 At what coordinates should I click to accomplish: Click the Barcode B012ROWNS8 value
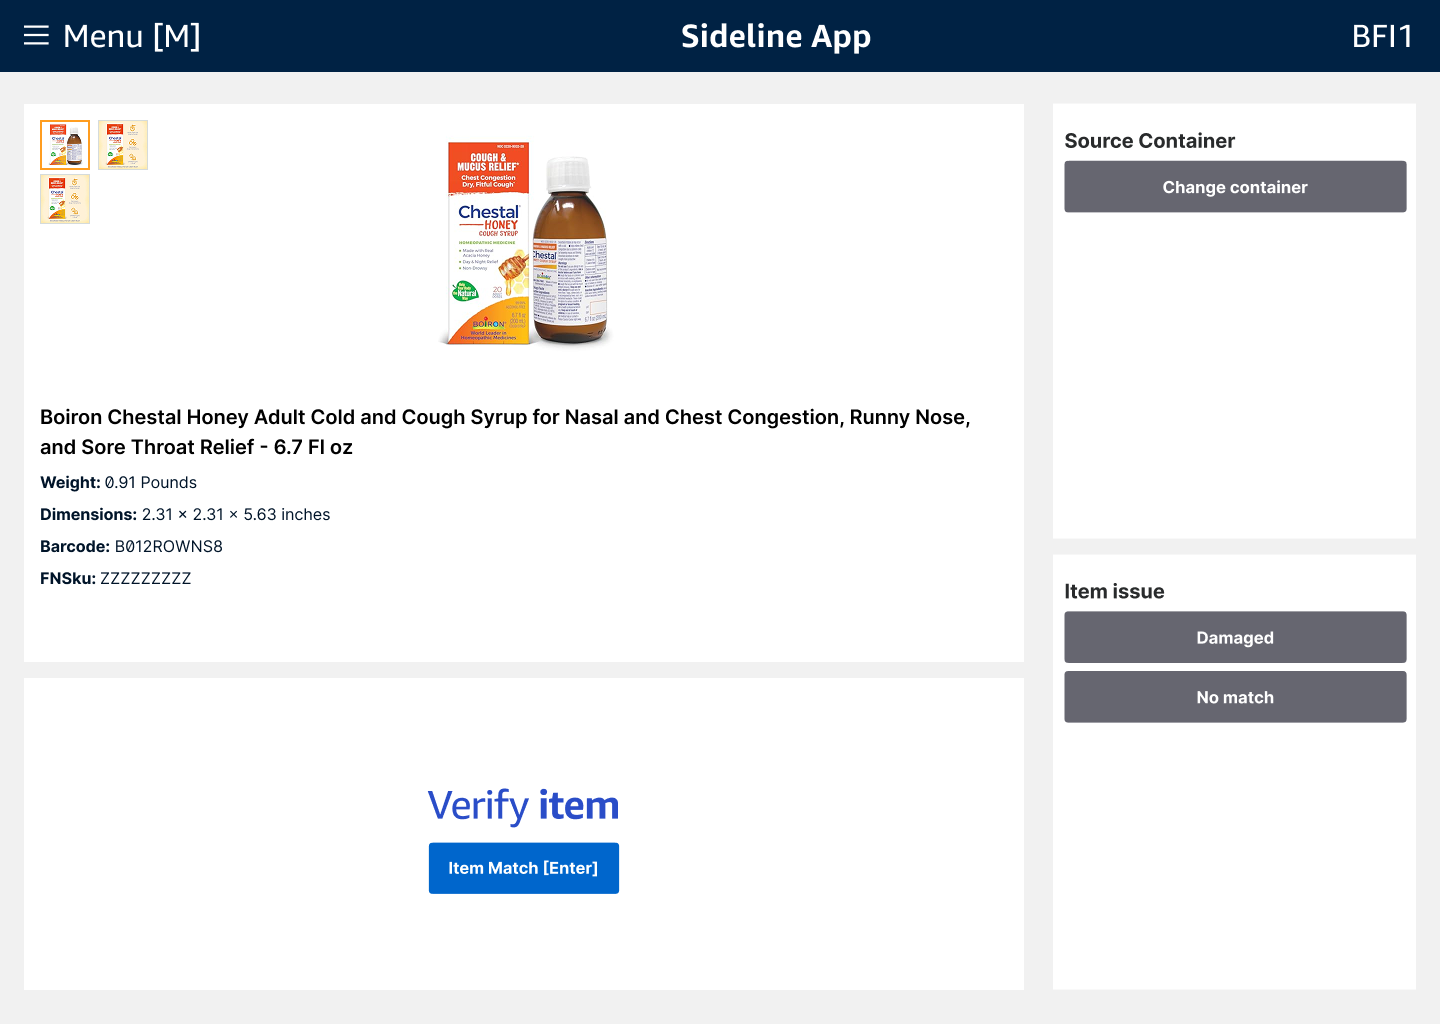(169, 546)
